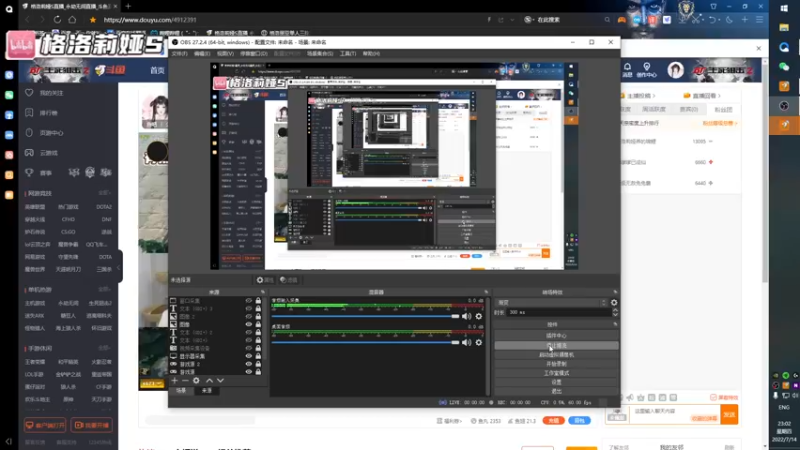Viewport: 800px width, 450px height.
Task: Click the Douyu page vertical scrollbar
Action: pyautogui.click(x=765, y=171)
